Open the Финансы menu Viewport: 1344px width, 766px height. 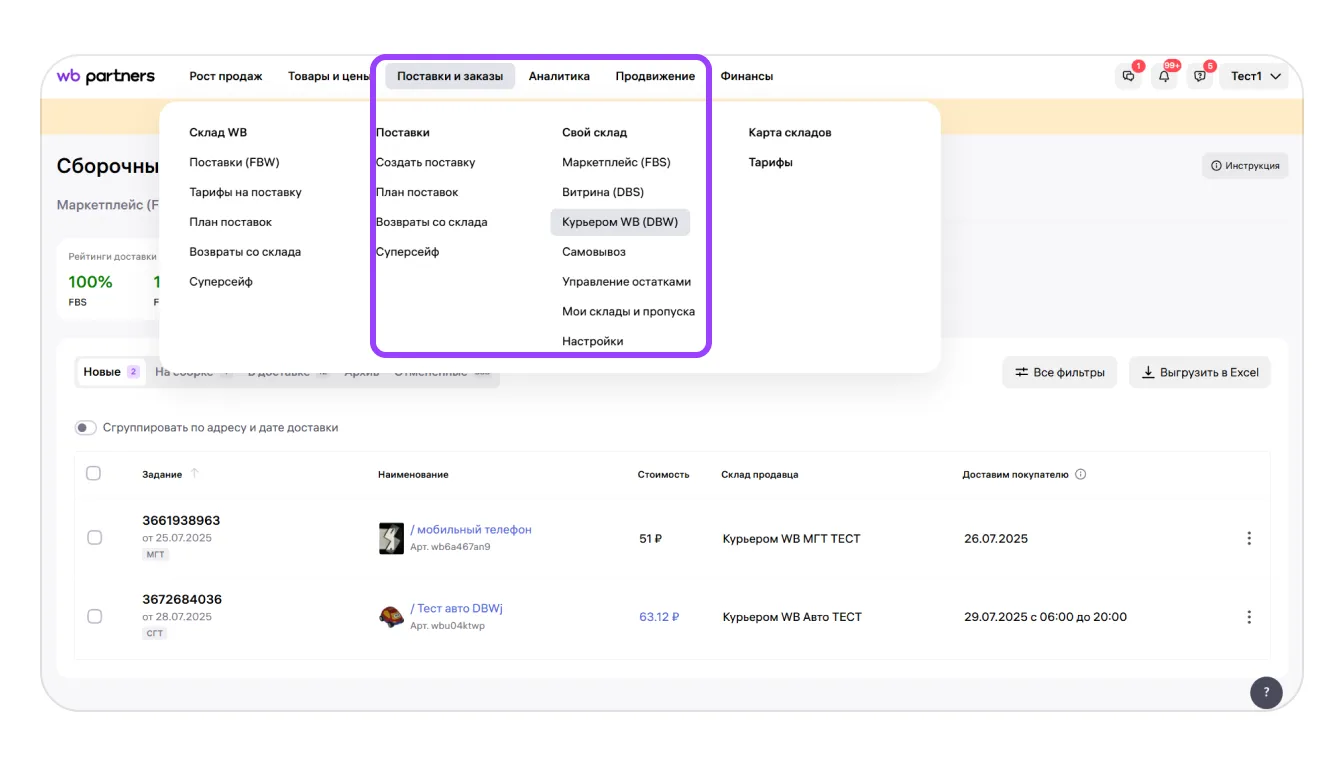click(x=746, y=76)
